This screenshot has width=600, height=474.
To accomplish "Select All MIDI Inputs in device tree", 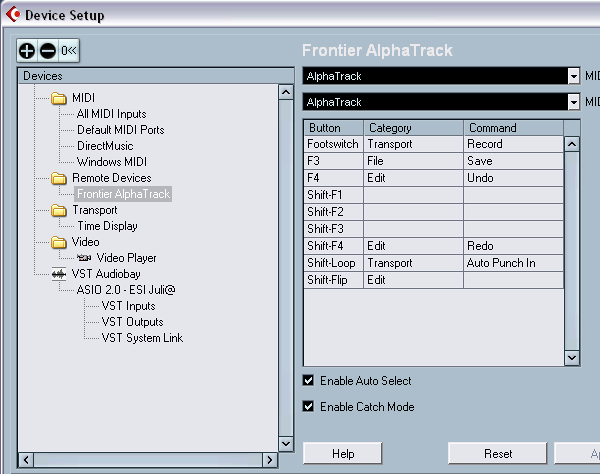I will pos(111,114).
